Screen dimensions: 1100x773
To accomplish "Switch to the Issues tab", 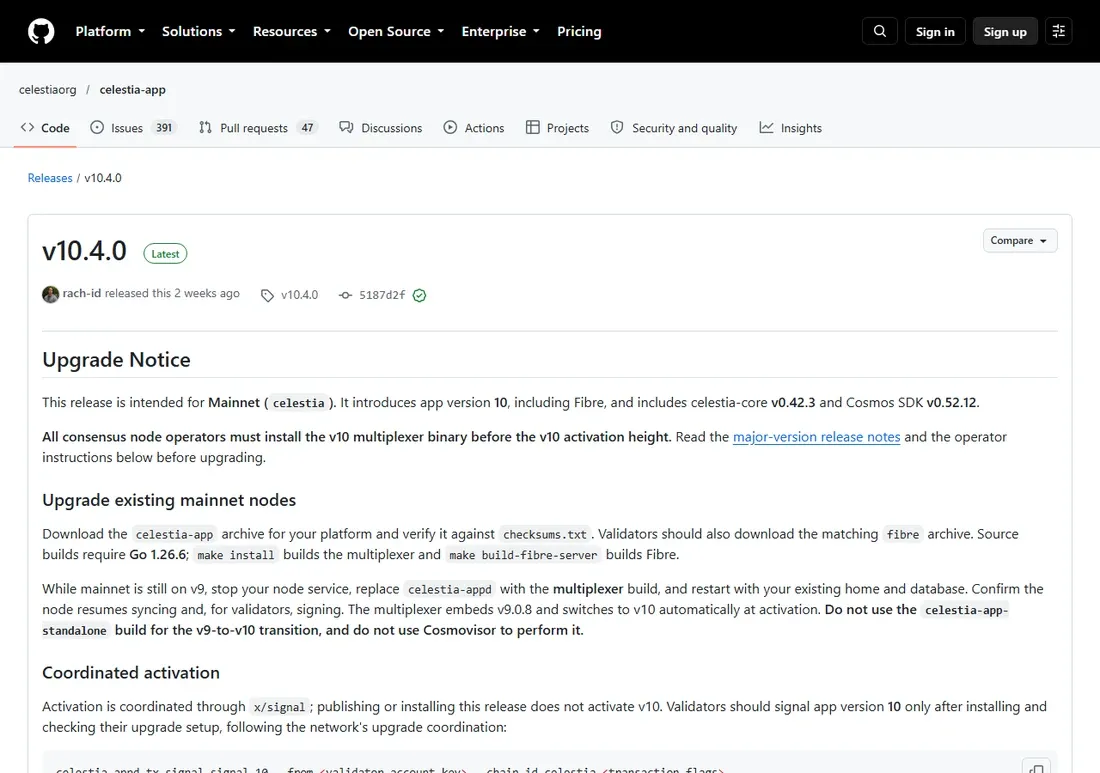I will tap(133, 128).
